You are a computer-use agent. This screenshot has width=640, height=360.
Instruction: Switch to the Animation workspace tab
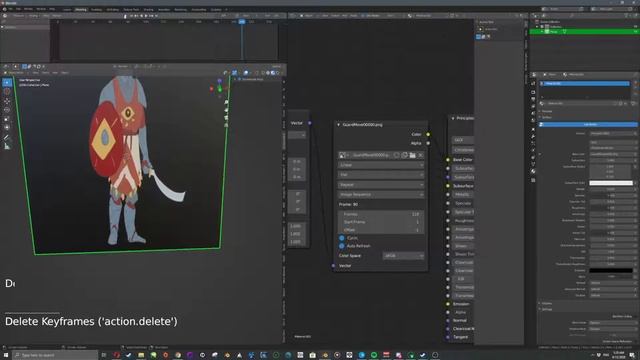click(x=164, y=9)
